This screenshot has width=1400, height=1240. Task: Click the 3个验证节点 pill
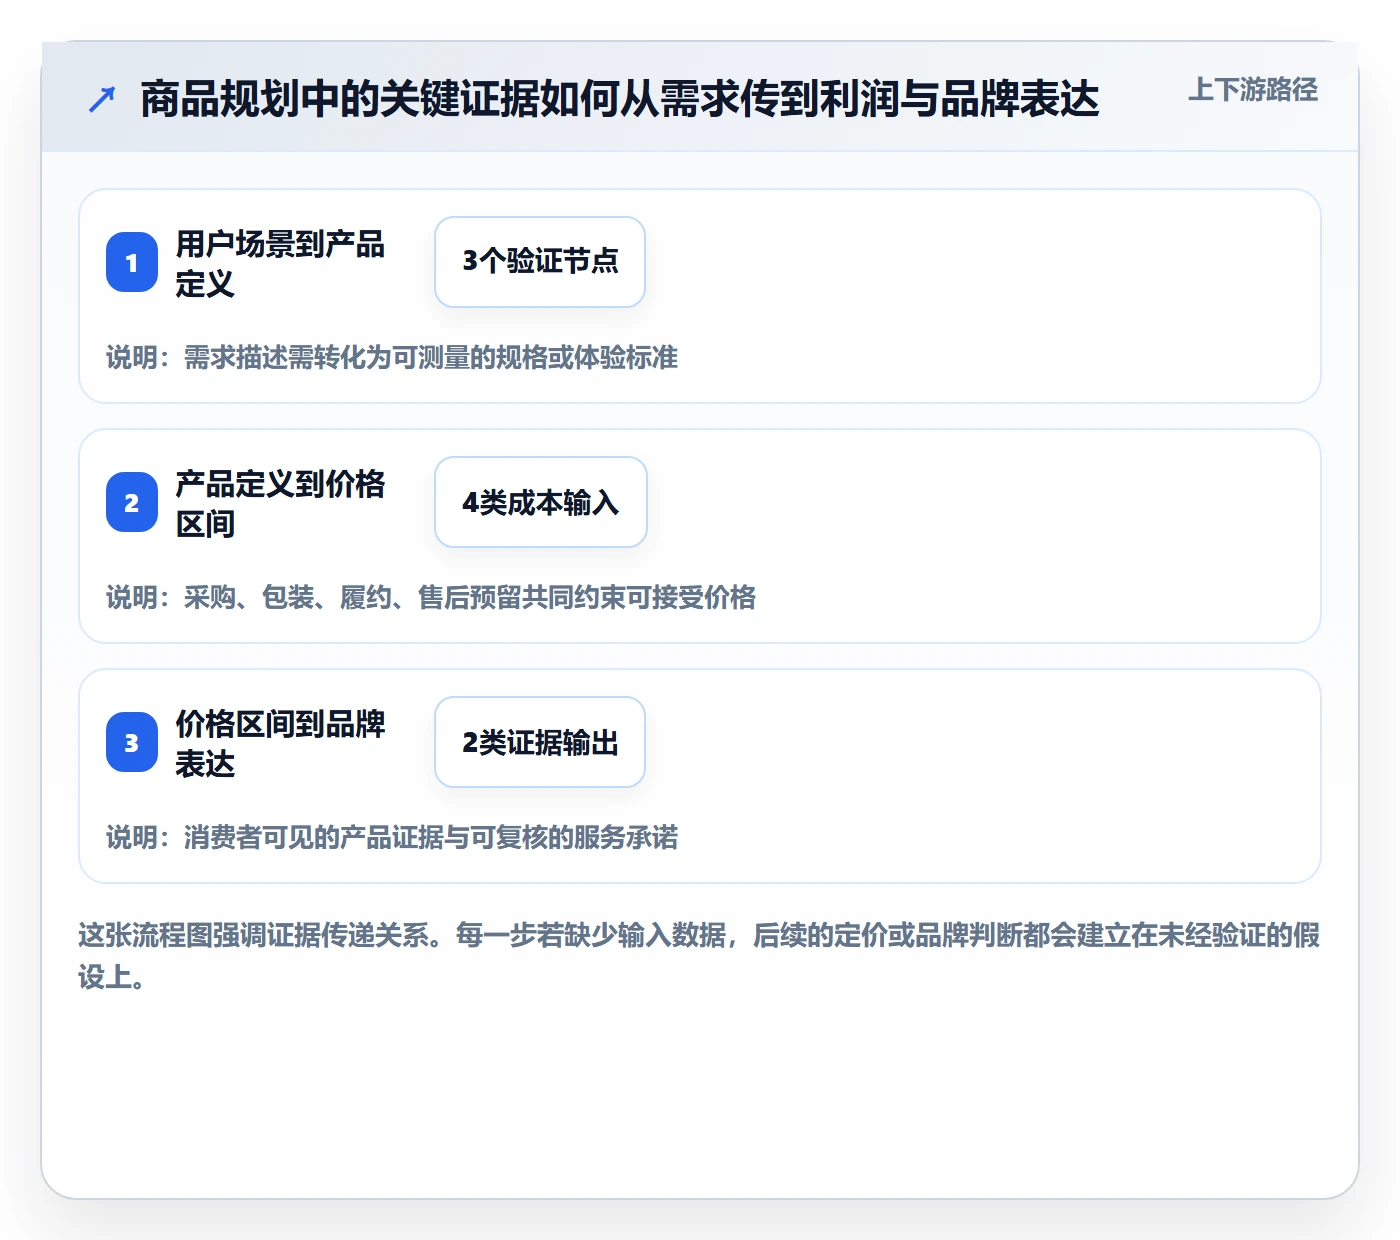pos(540,262)
